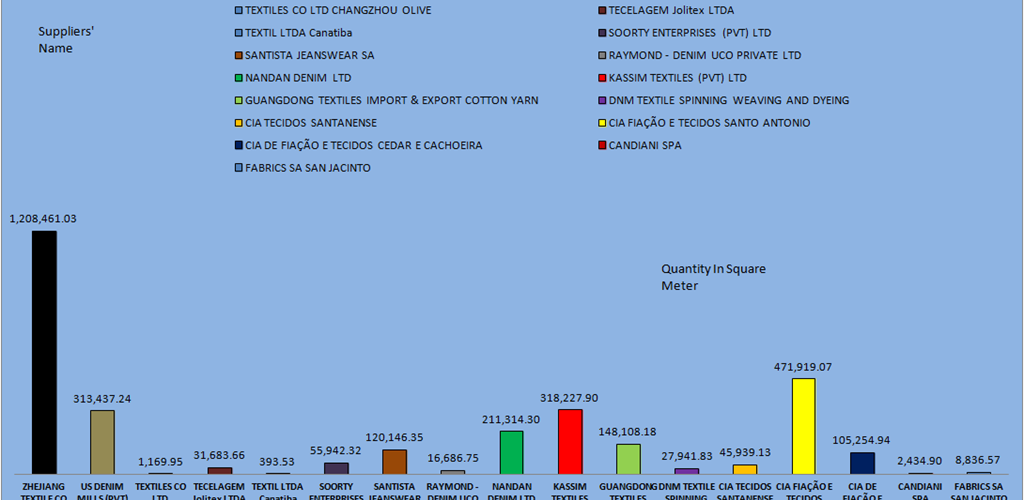Select legend entry FABRICS SA SAN JACINTO
Viewport: 1024px width, 500px height.
[x=302, y=168]
